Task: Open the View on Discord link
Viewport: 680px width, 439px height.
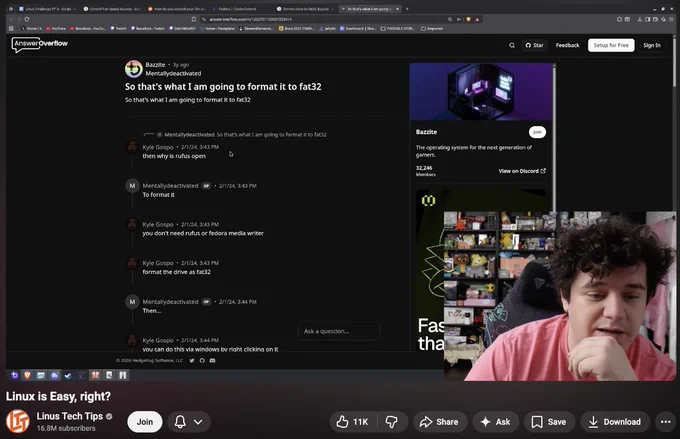Action: pos(522,171)
